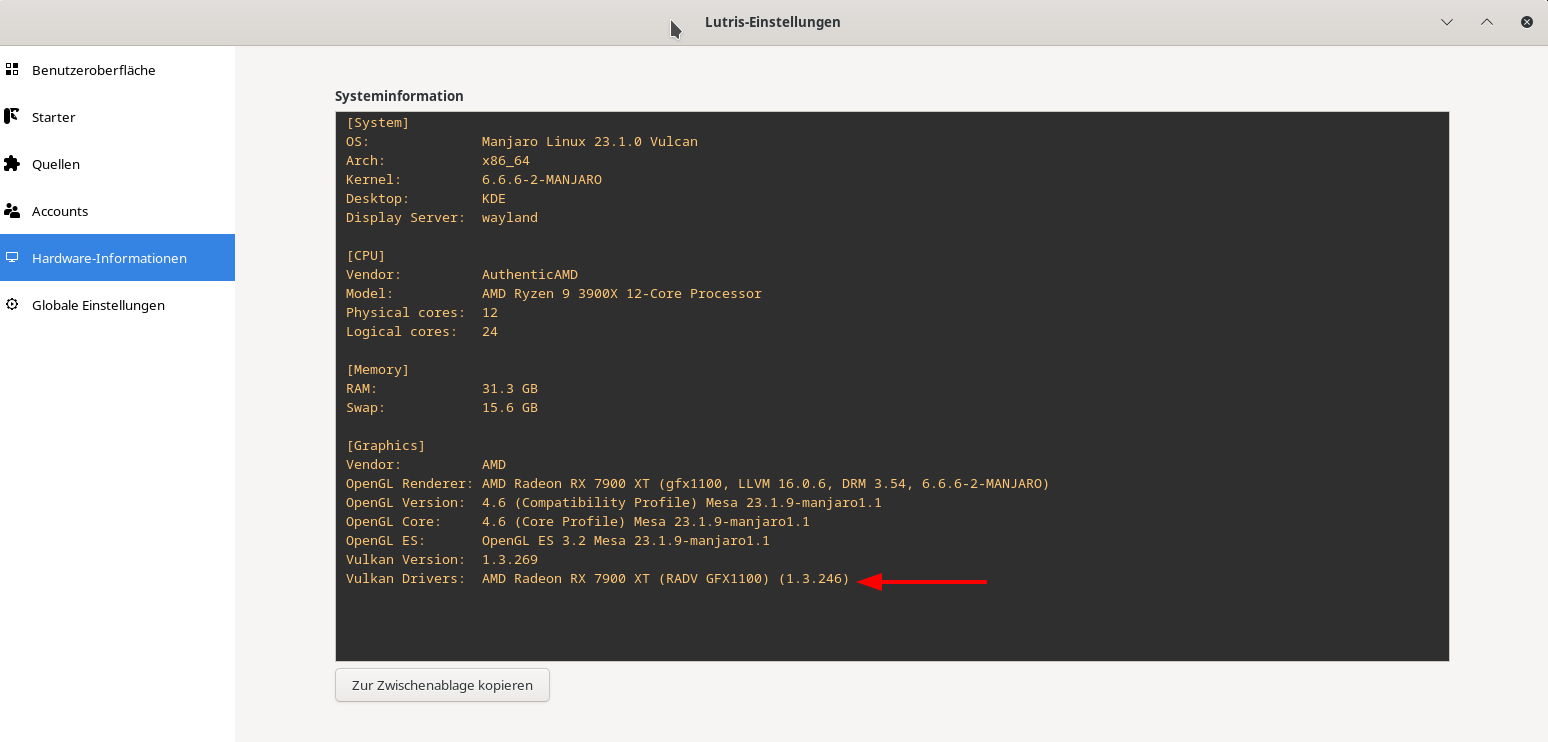
Task: Click the OpenGL Renderer line
Action: (x=698, y=483)
